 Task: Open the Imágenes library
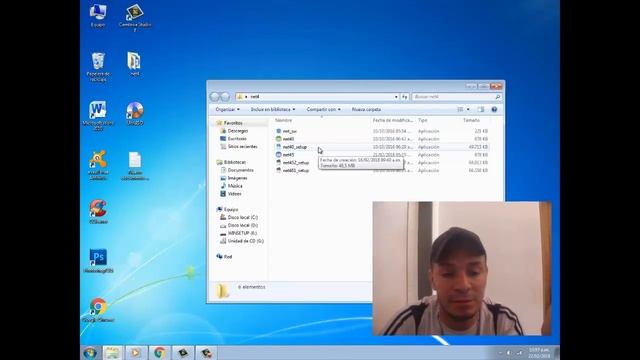pos(237,178)
